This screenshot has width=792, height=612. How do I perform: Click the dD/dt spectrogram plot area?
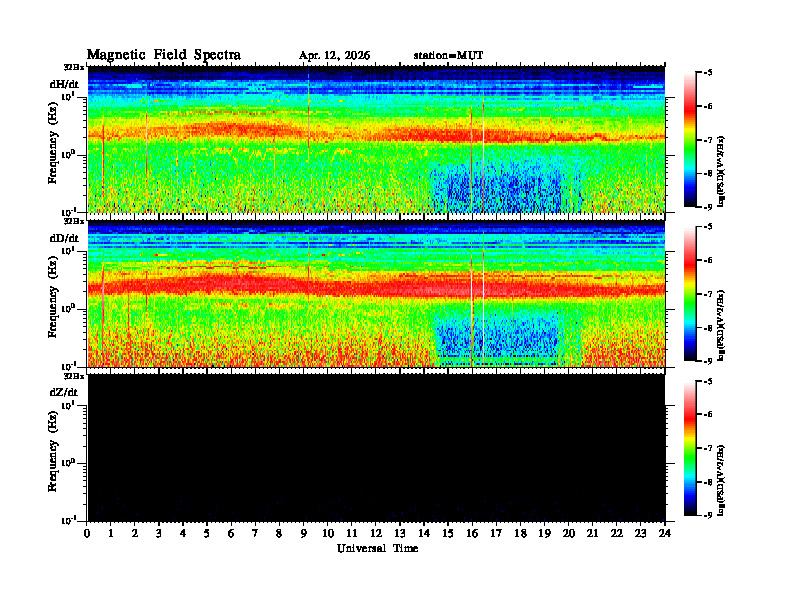(376, 293)
